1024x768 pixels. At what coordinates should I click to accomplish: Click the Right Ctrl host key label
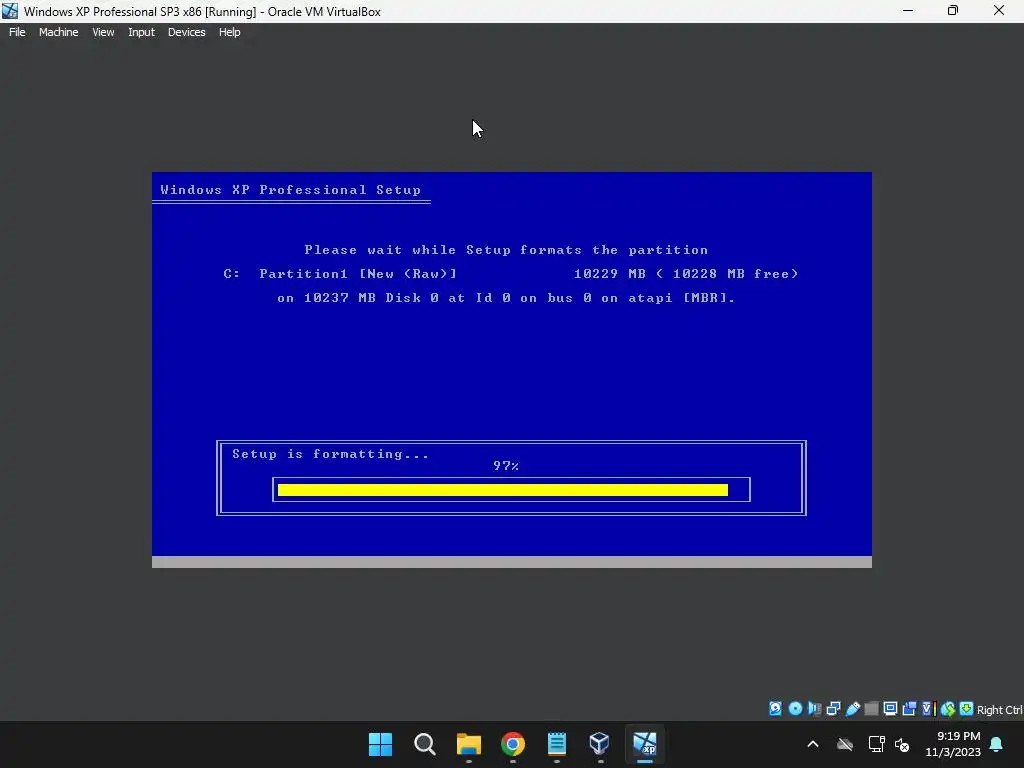(1000, 710)
